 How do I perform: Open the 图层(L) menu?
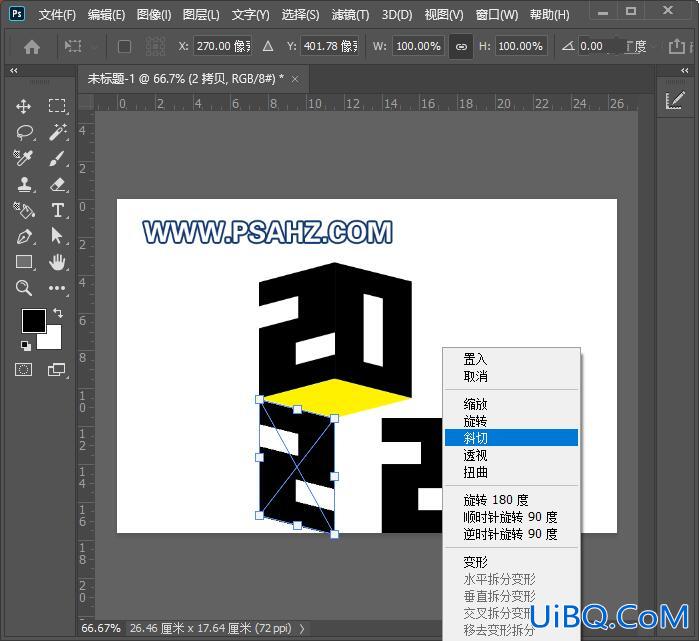coord(201,15)
